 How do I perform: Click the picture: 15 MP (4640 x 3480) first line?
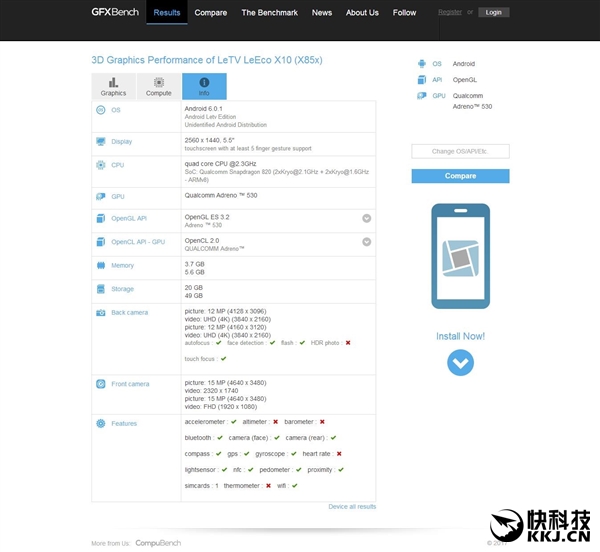pyautogui.click(x=225, y=383)
